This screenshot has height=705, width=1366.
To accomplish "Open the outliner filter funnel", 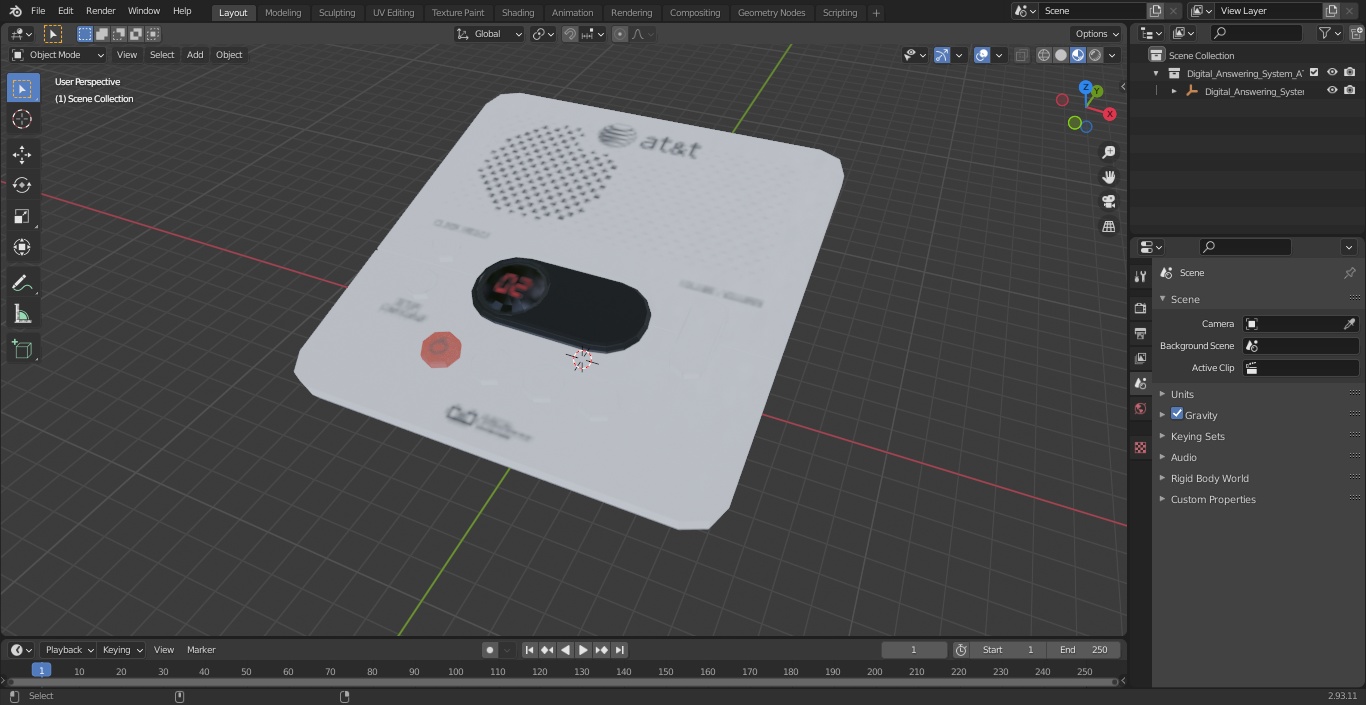I will click(x=1325, y=33).
